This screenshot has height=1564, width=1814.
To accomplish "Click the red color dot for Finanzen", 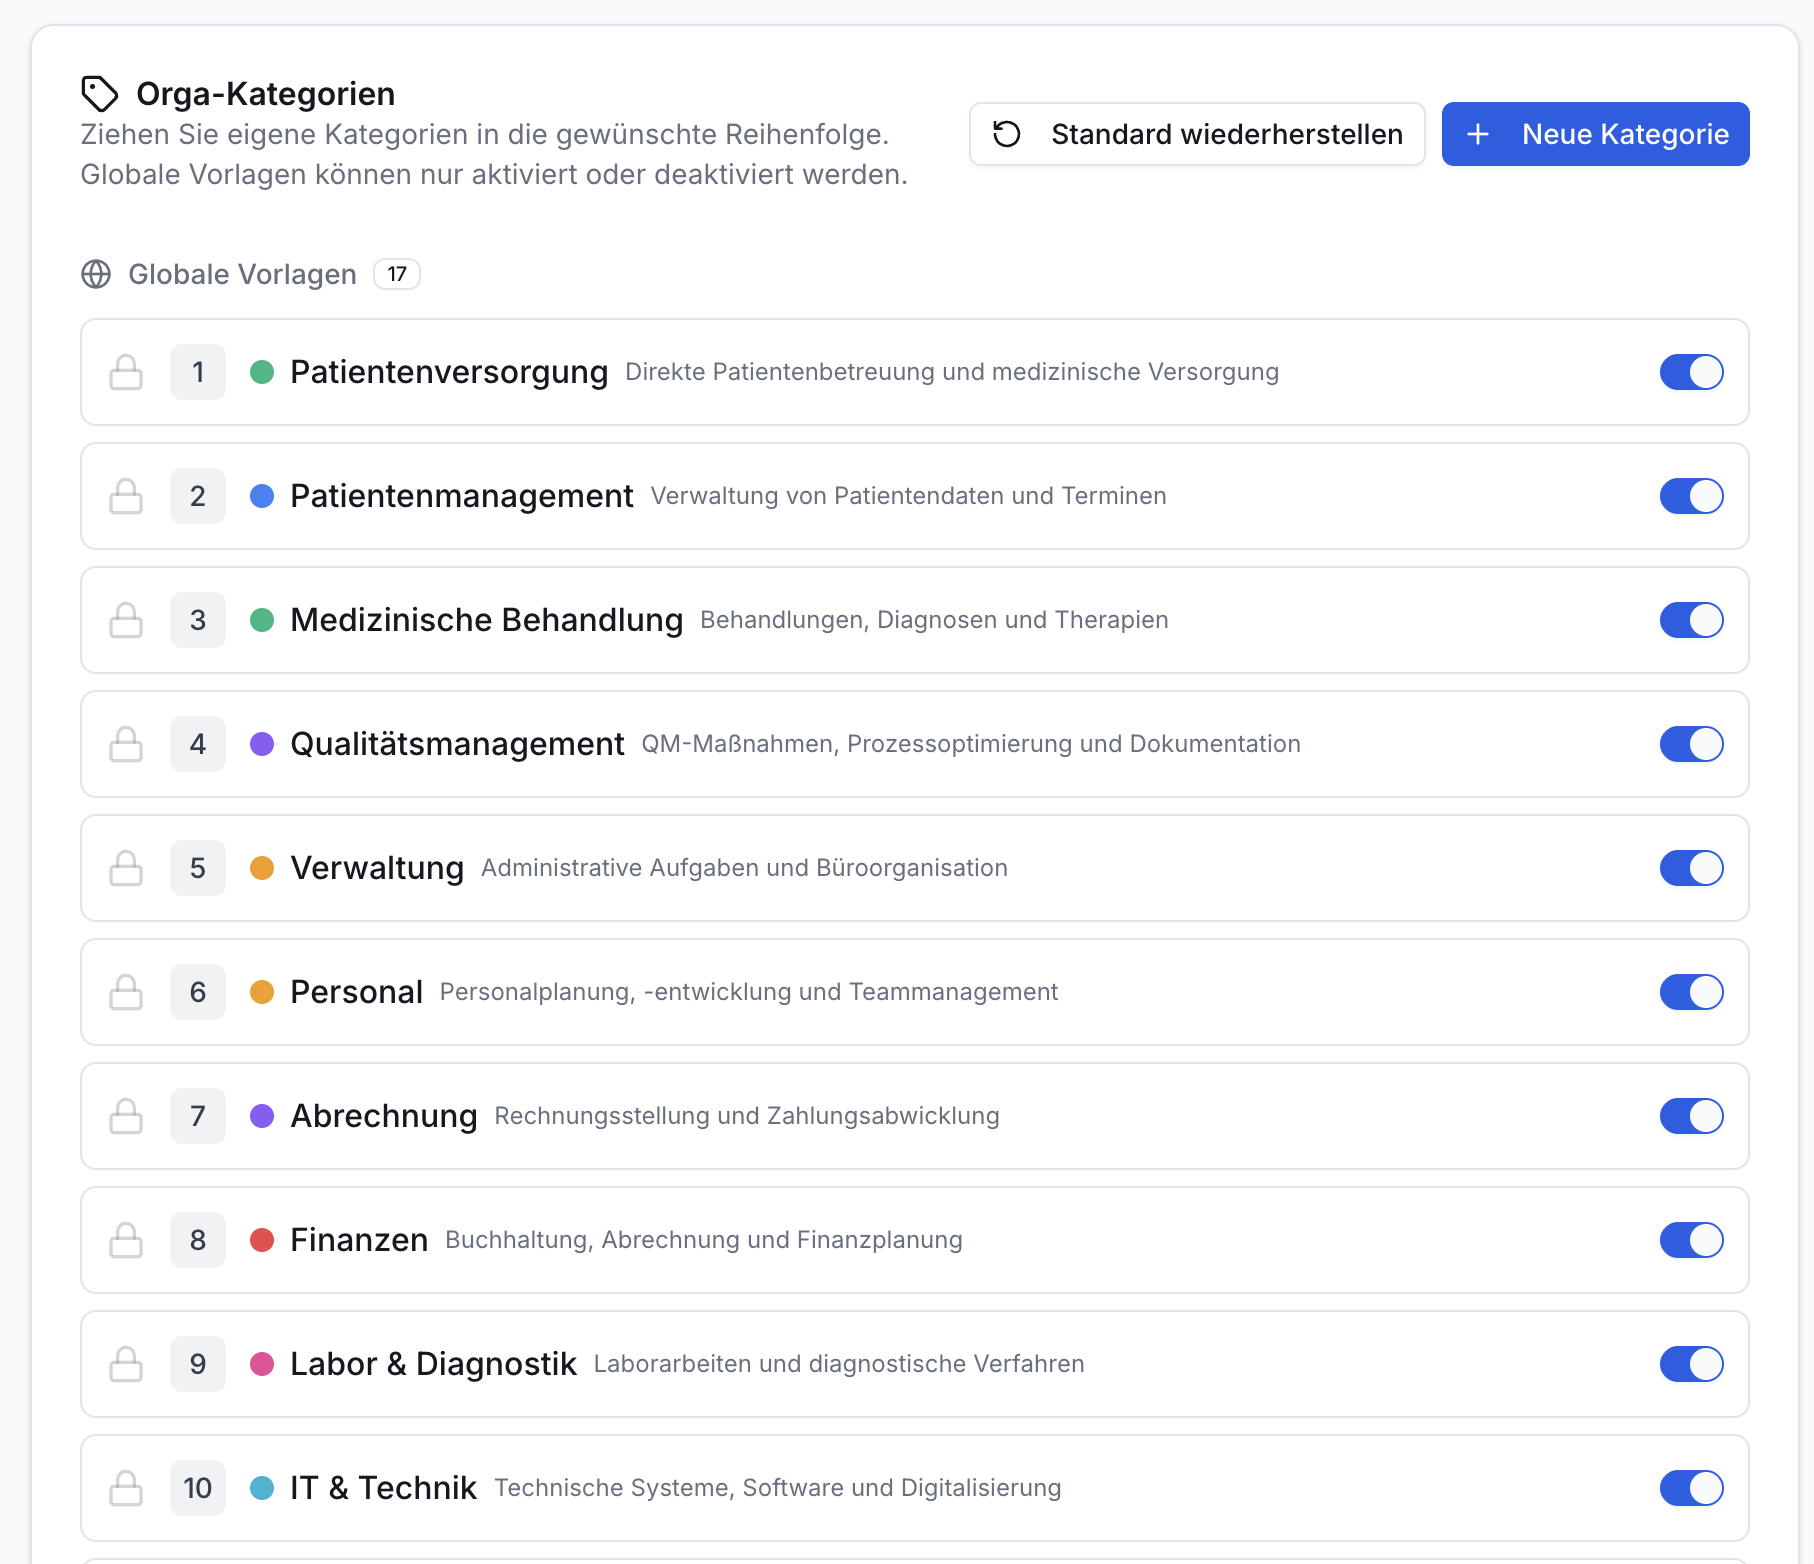I will pos(262,1240).
